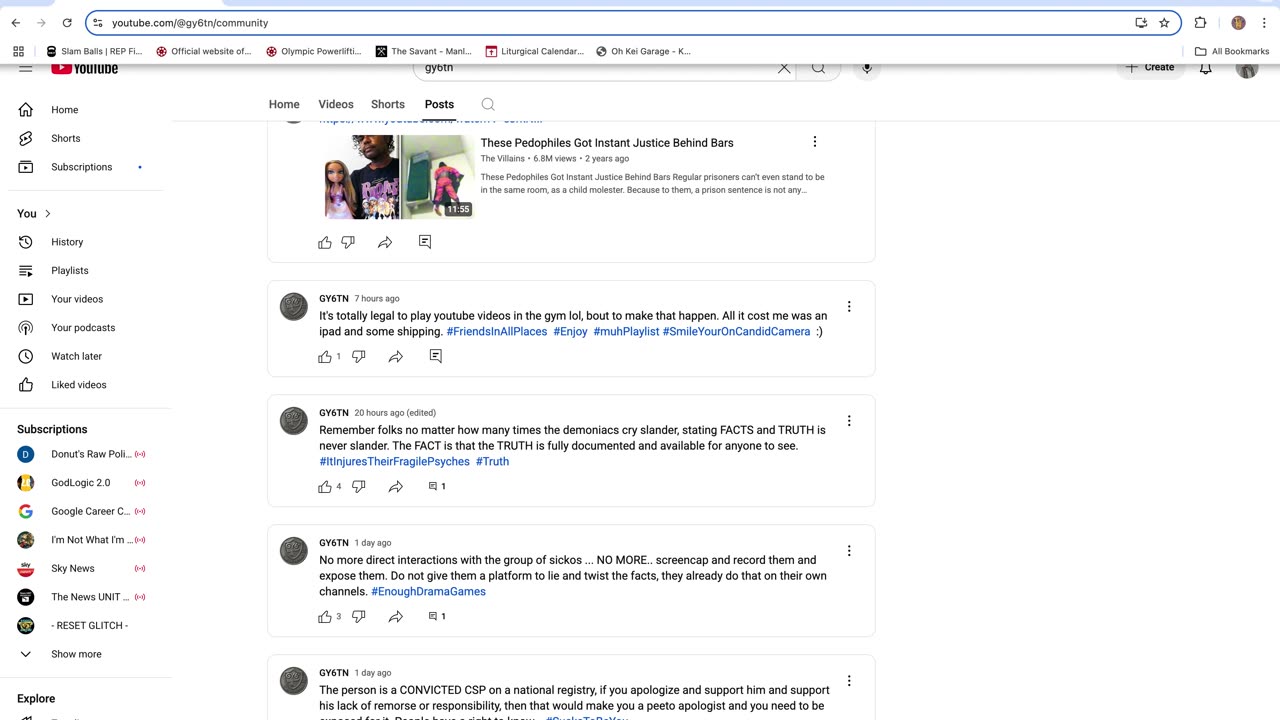This screenshot has height=720, width=1280.
Task: Open the Slam Balls | REP Fi... bookmark
Action: point(93,51)
